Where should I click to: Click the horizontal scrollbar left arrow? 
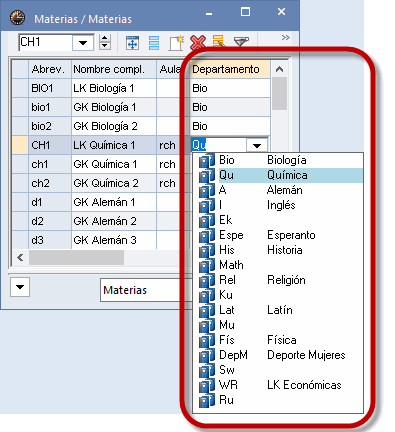(20, 257)
